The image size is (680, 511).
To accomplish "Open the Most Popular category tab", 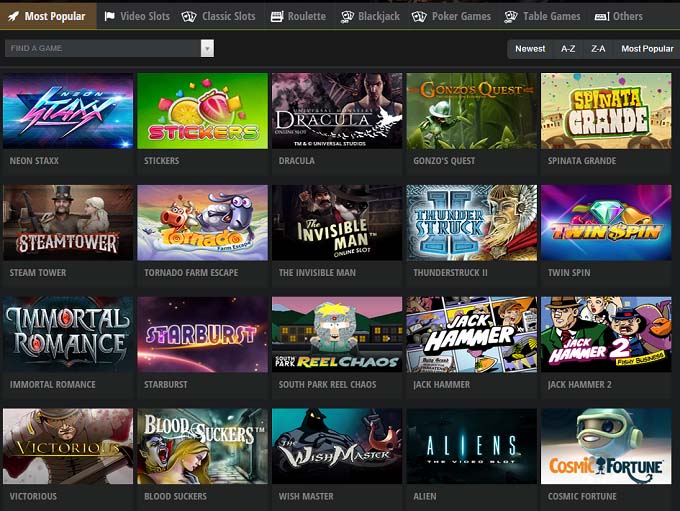I will pyautogui.click(x=48, y=16).
